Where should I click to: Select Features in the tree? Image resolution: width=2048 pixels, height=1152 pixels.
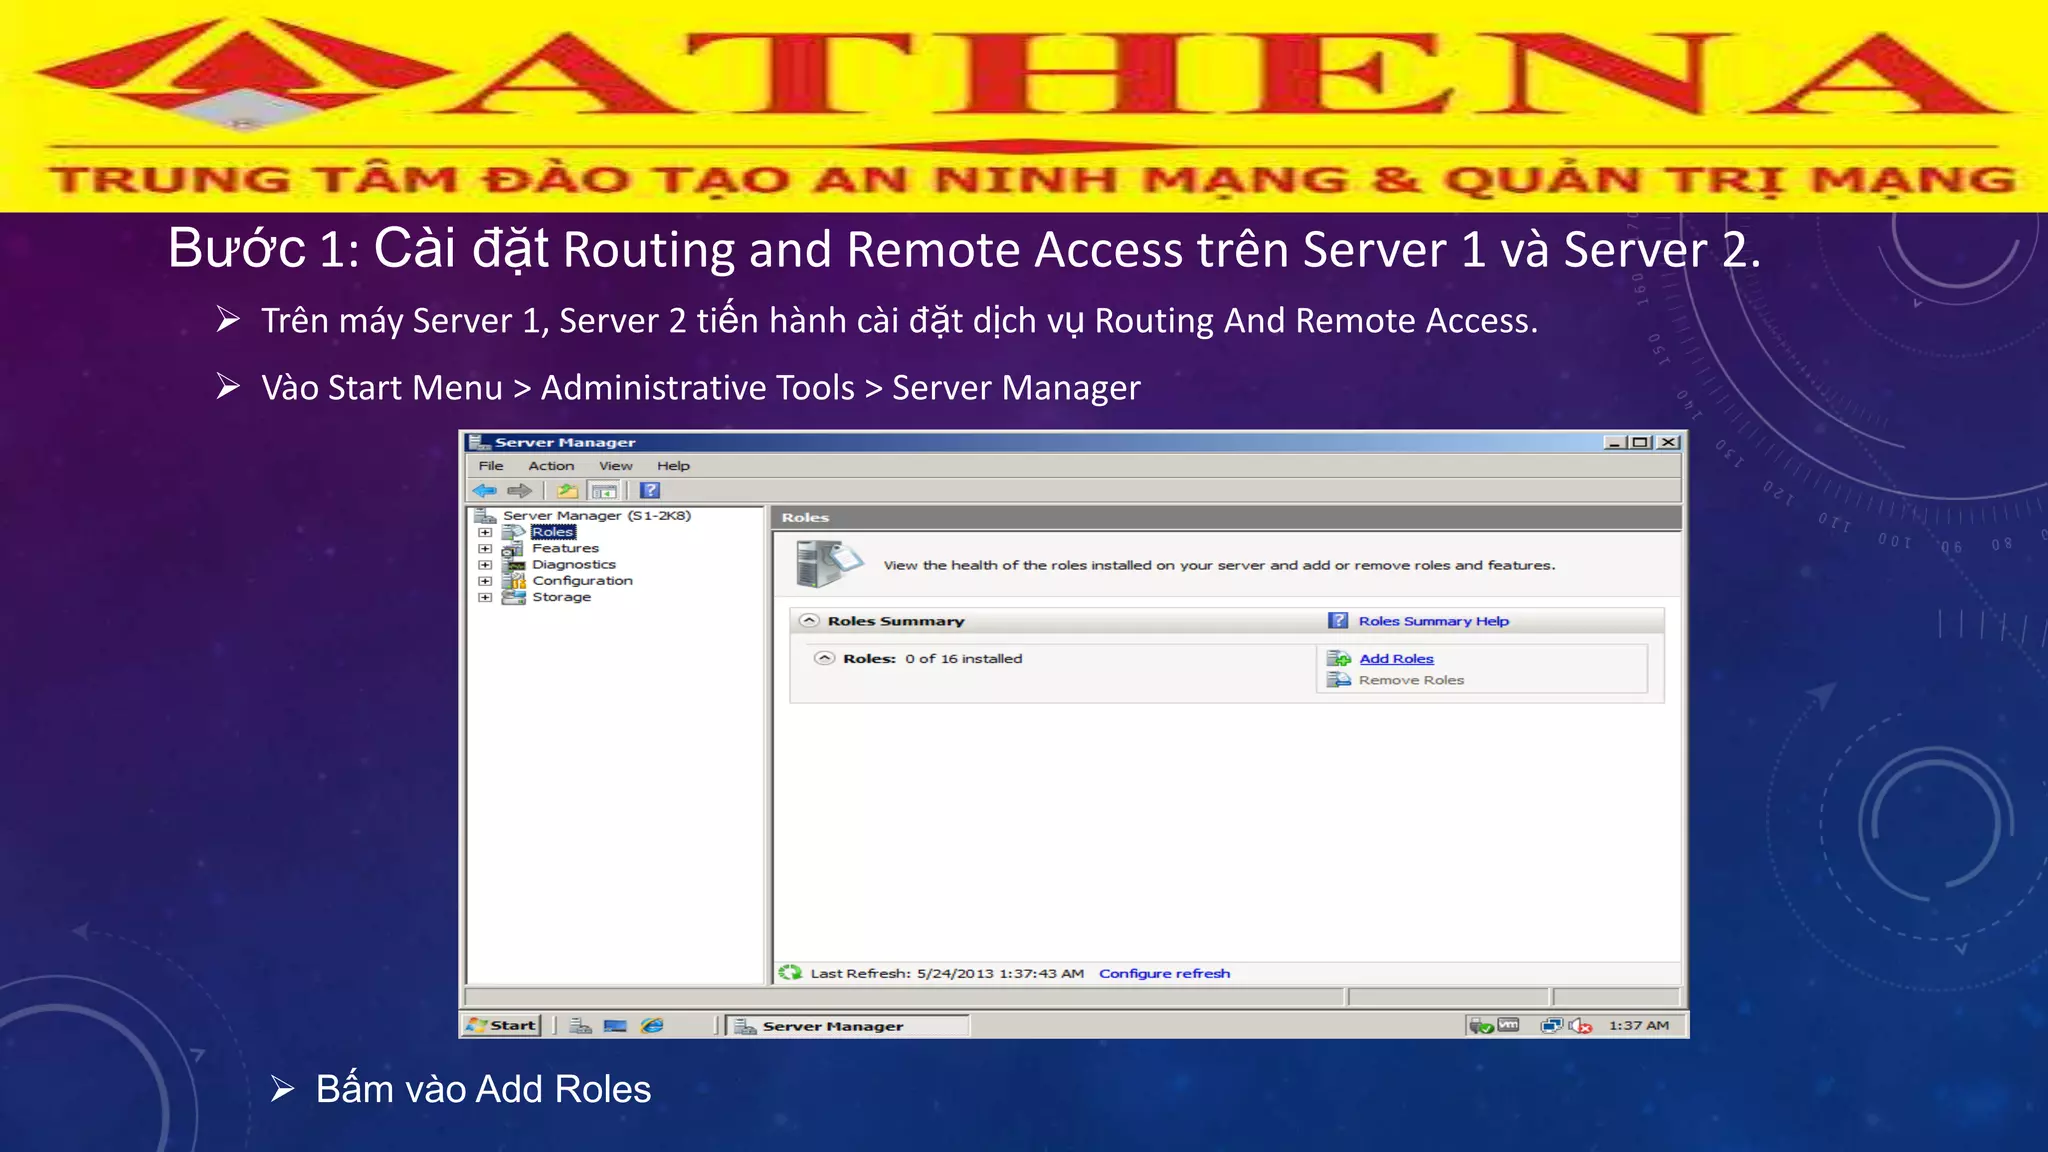[565, 548]
